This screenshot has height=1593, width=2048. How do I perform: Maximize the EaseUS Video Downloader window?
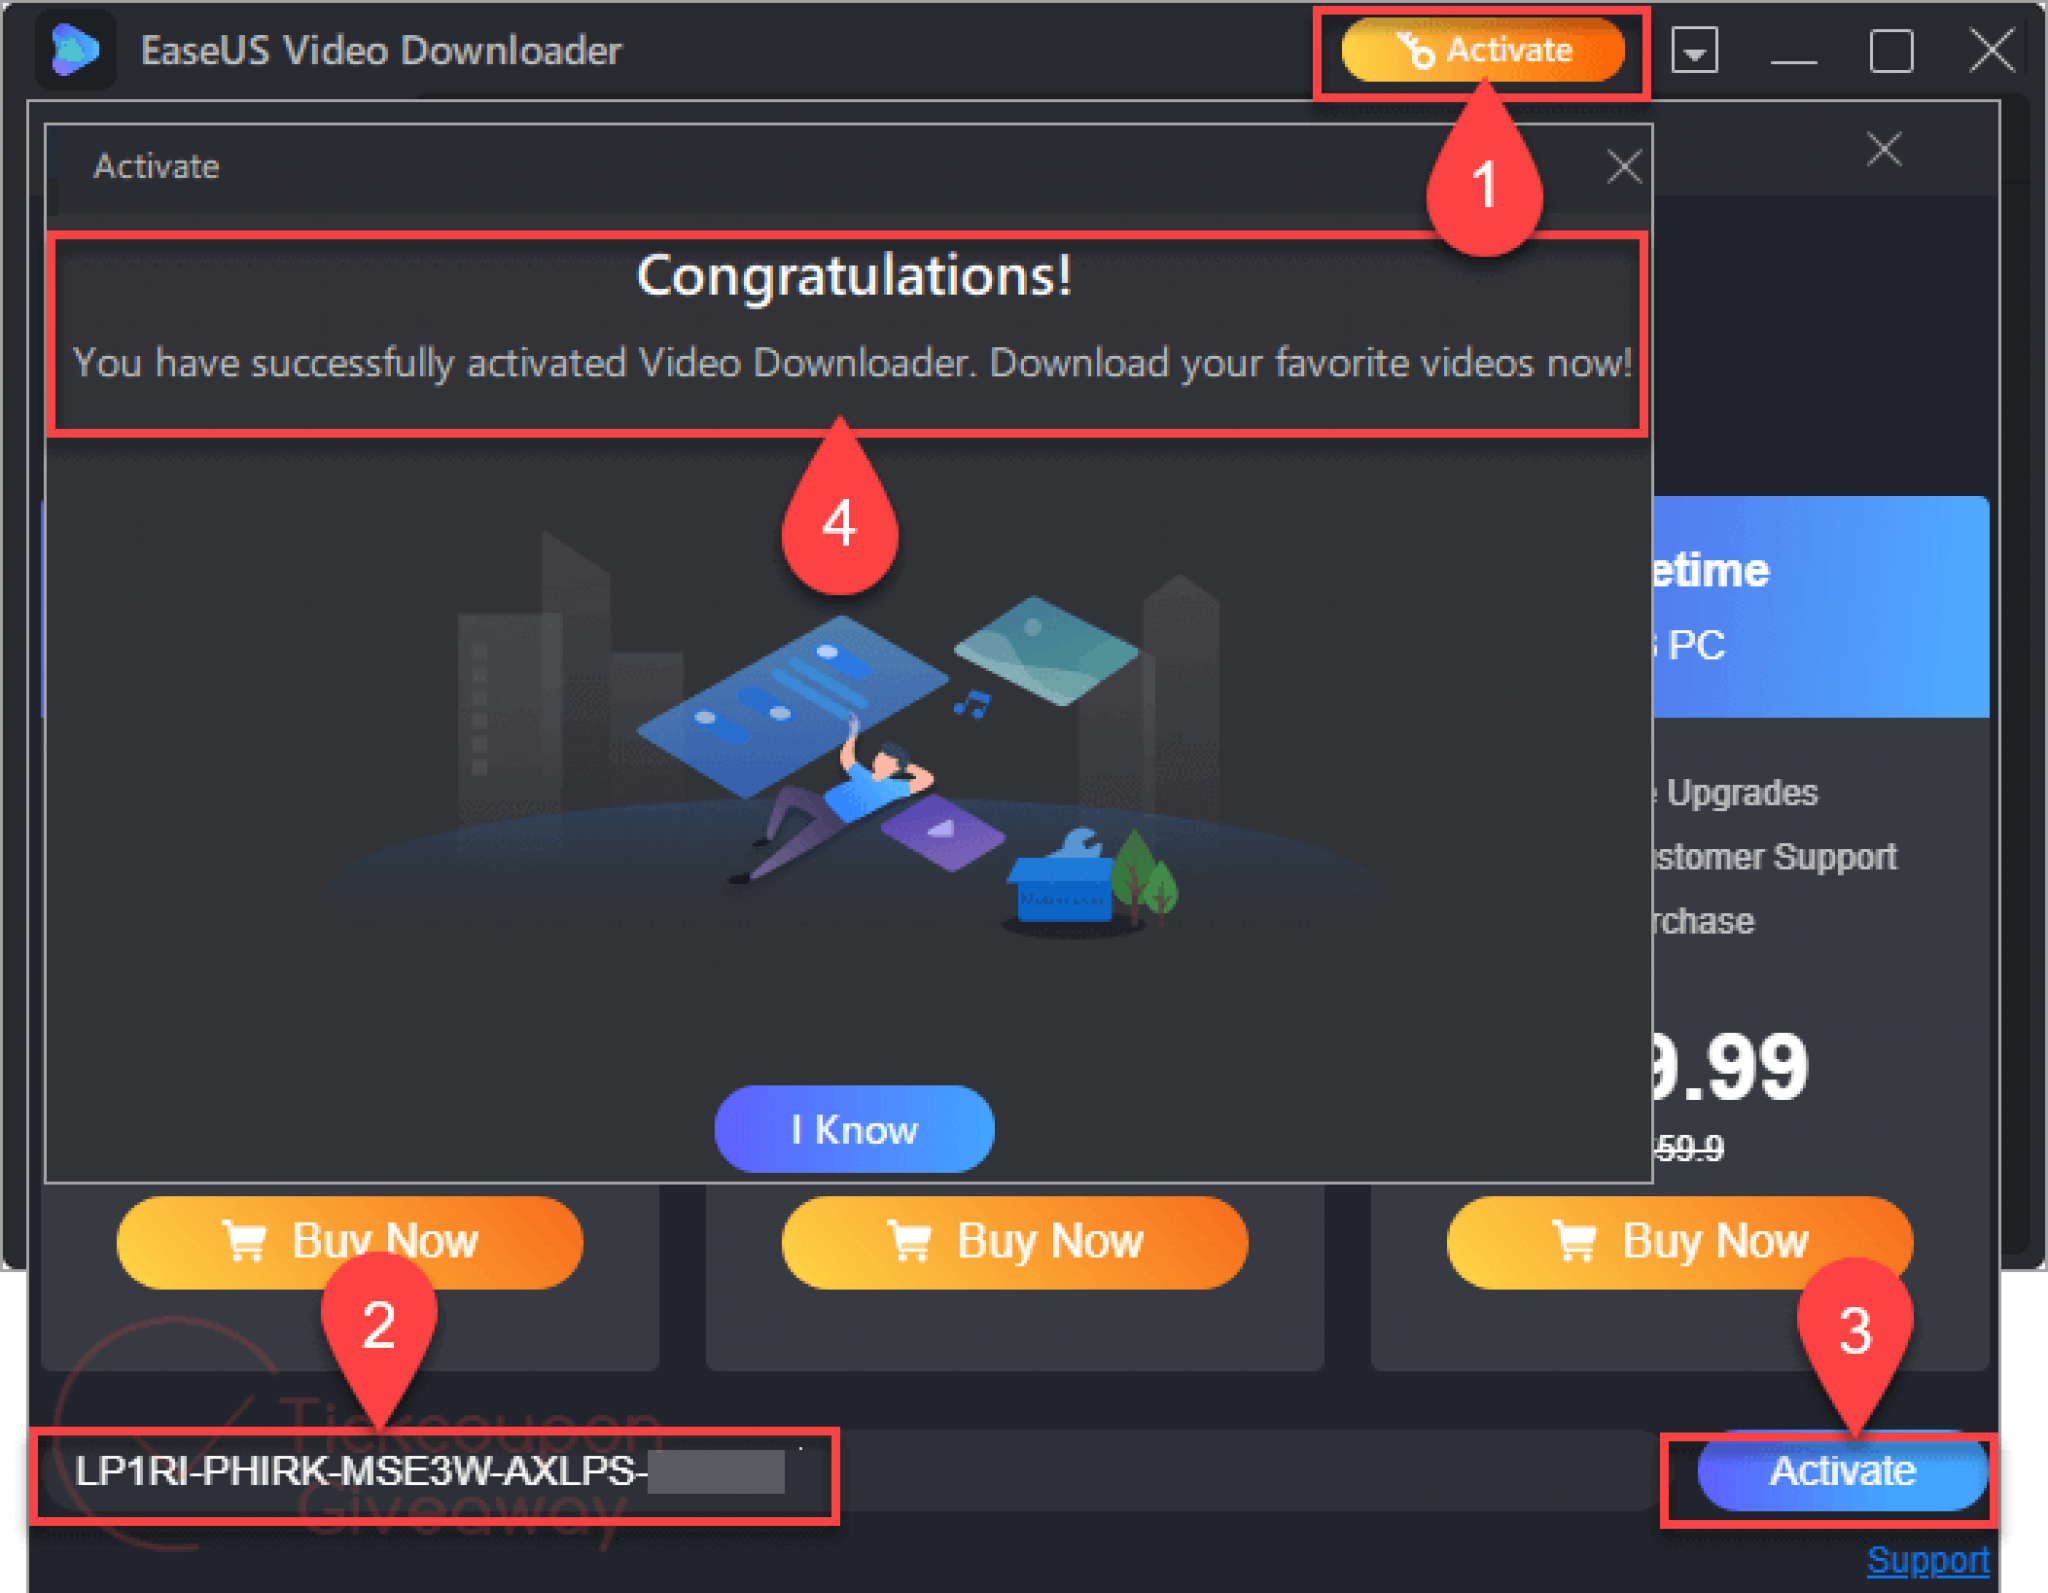click(1891, 50)
